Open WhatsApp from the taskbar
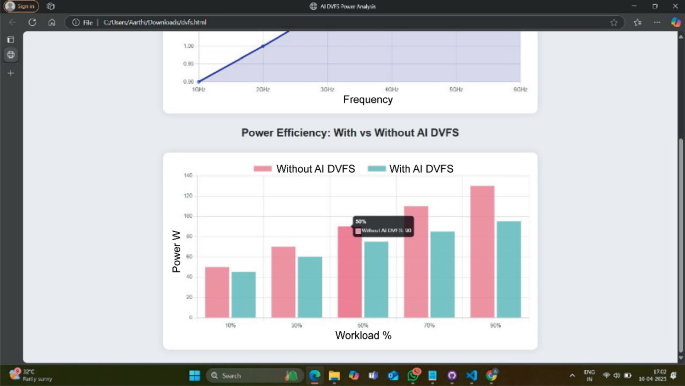 tap(413, 376)
